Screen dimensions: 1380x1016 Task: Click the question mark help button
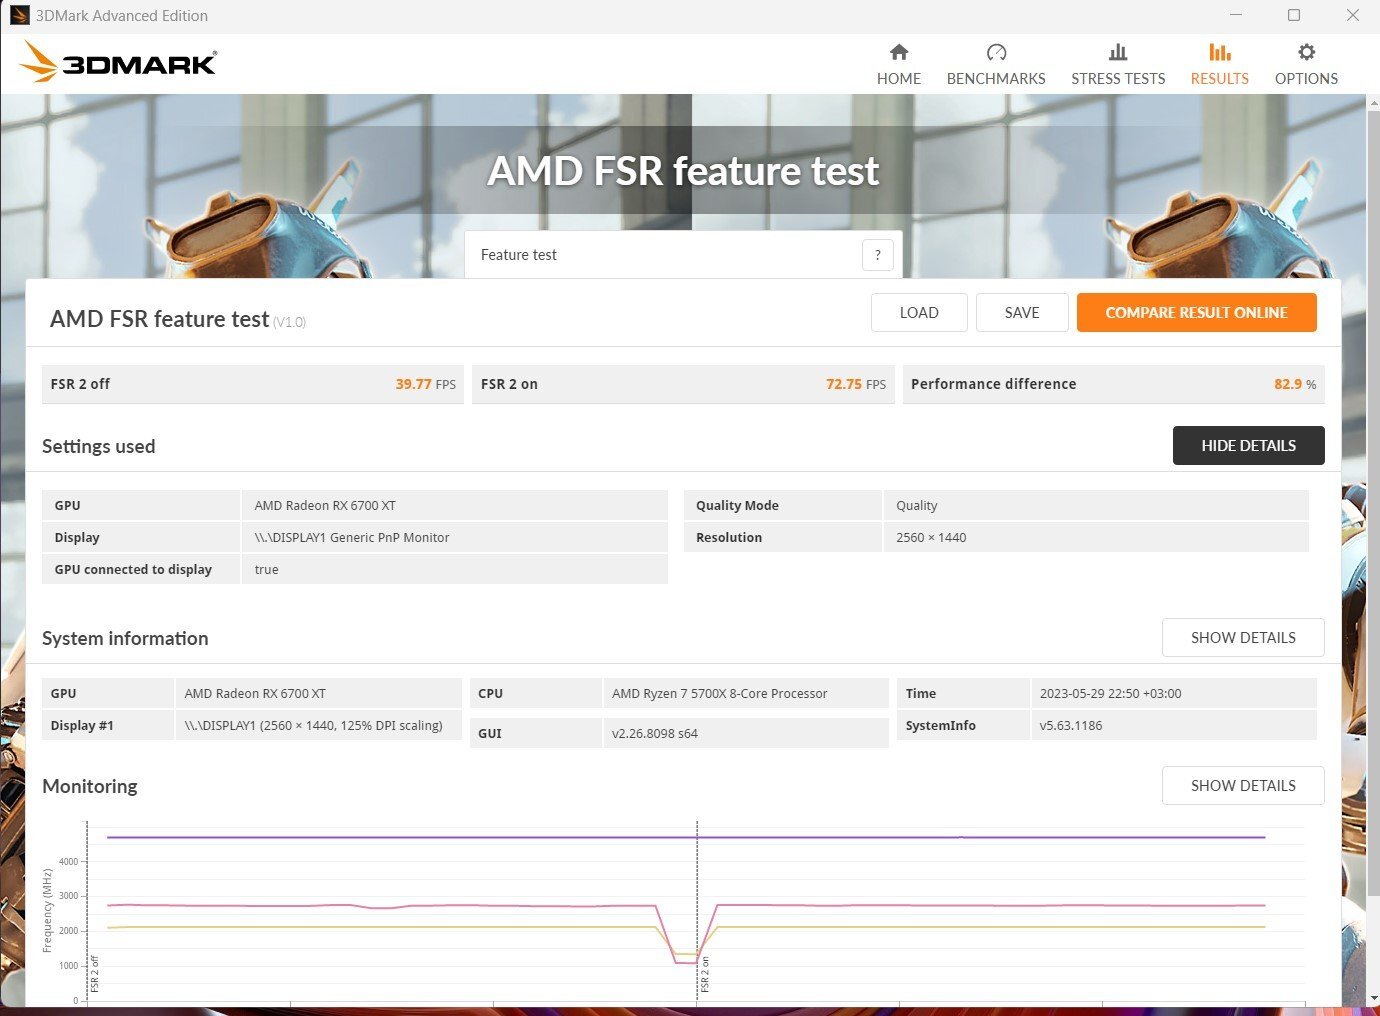click(x=877, y=255)
